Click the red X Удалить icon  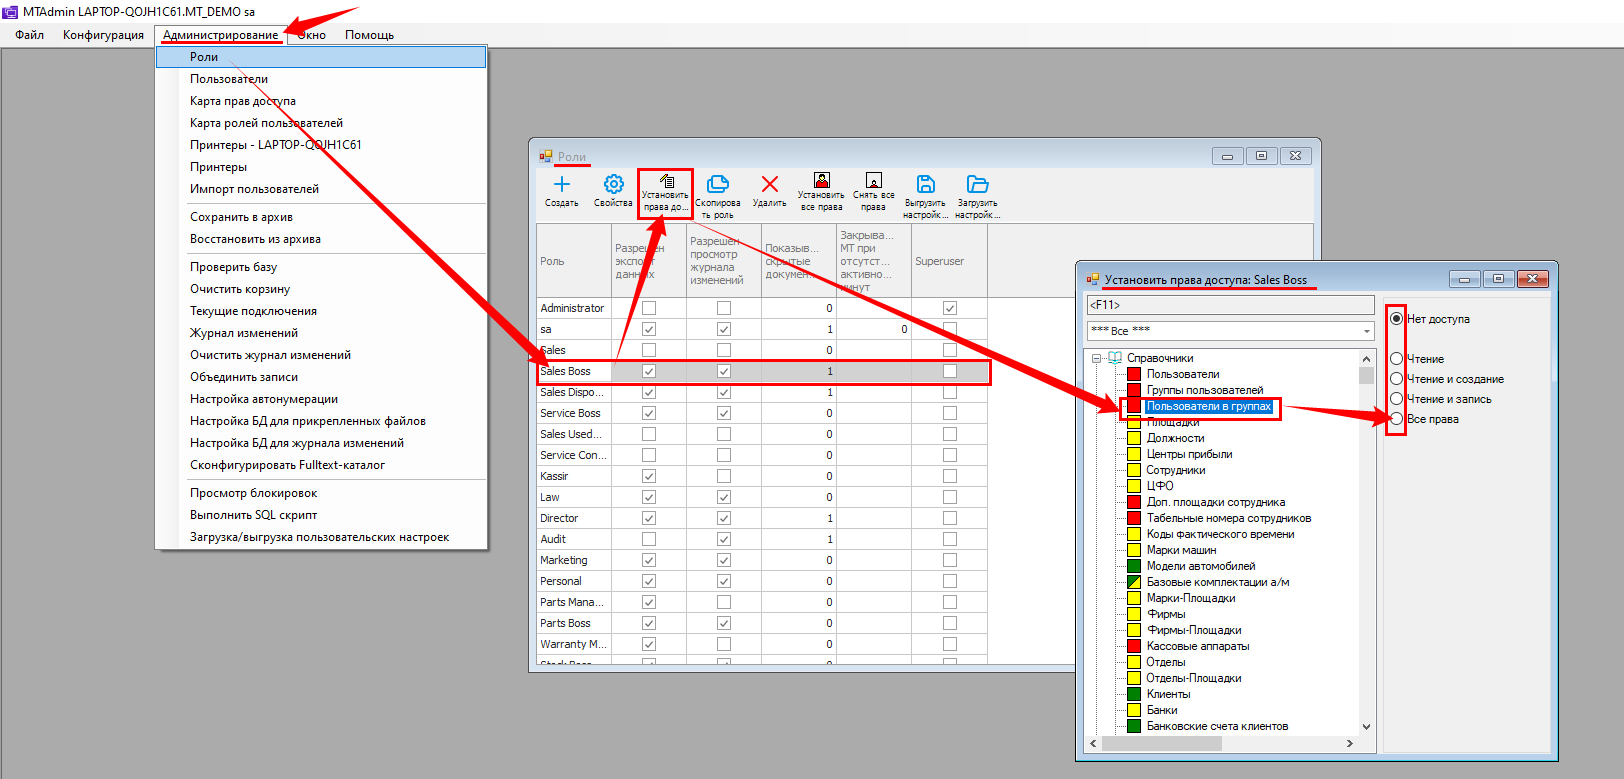[769, 185]
